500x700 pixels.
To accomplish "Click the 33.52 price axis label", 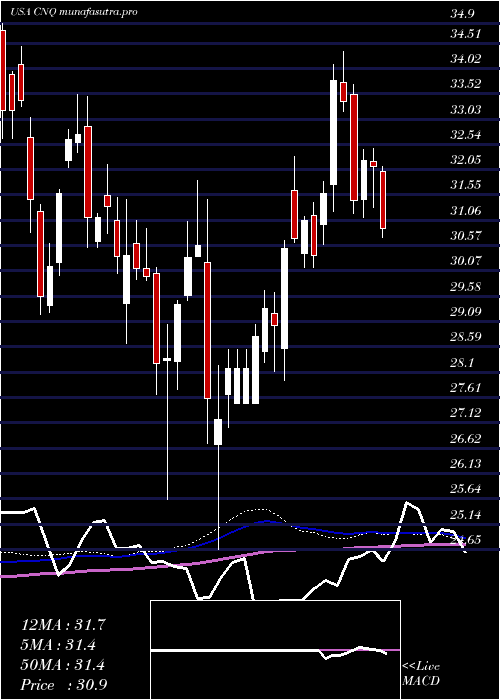I will click(x=466, y=84).
